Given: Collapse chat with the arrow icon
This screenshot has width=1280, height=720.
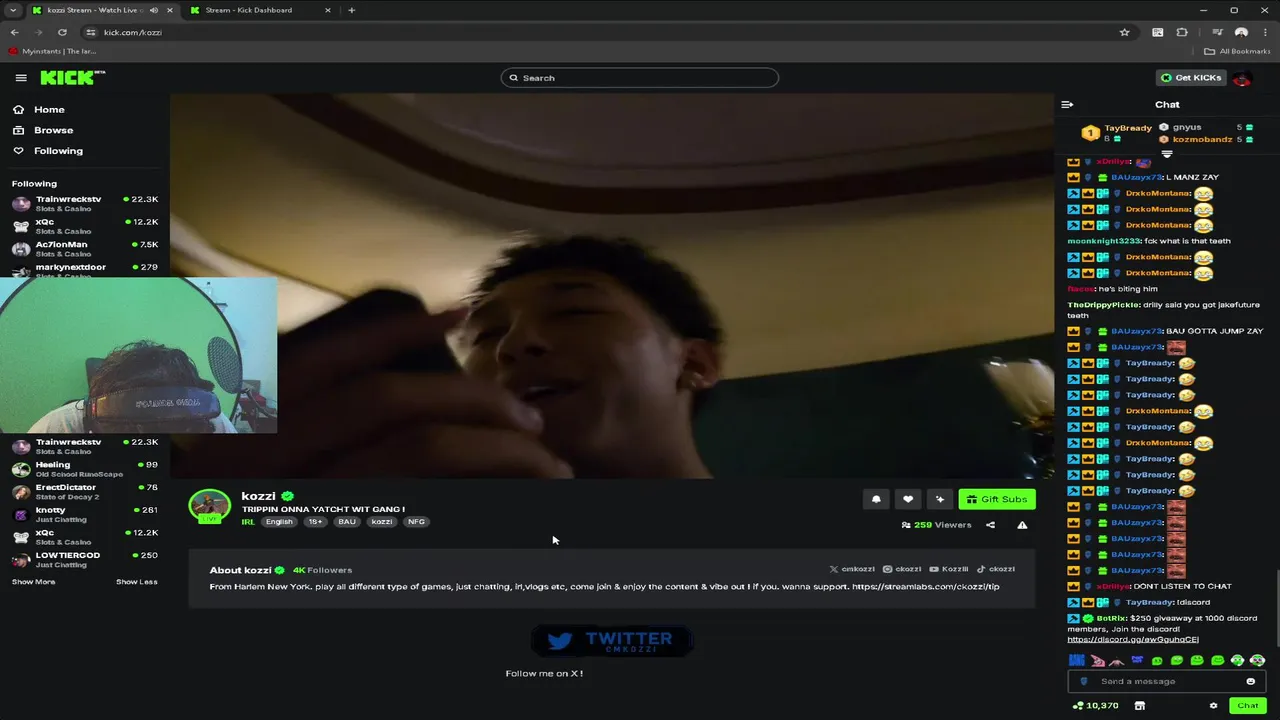Looking at the screenshot, I should pos(1067,104).
